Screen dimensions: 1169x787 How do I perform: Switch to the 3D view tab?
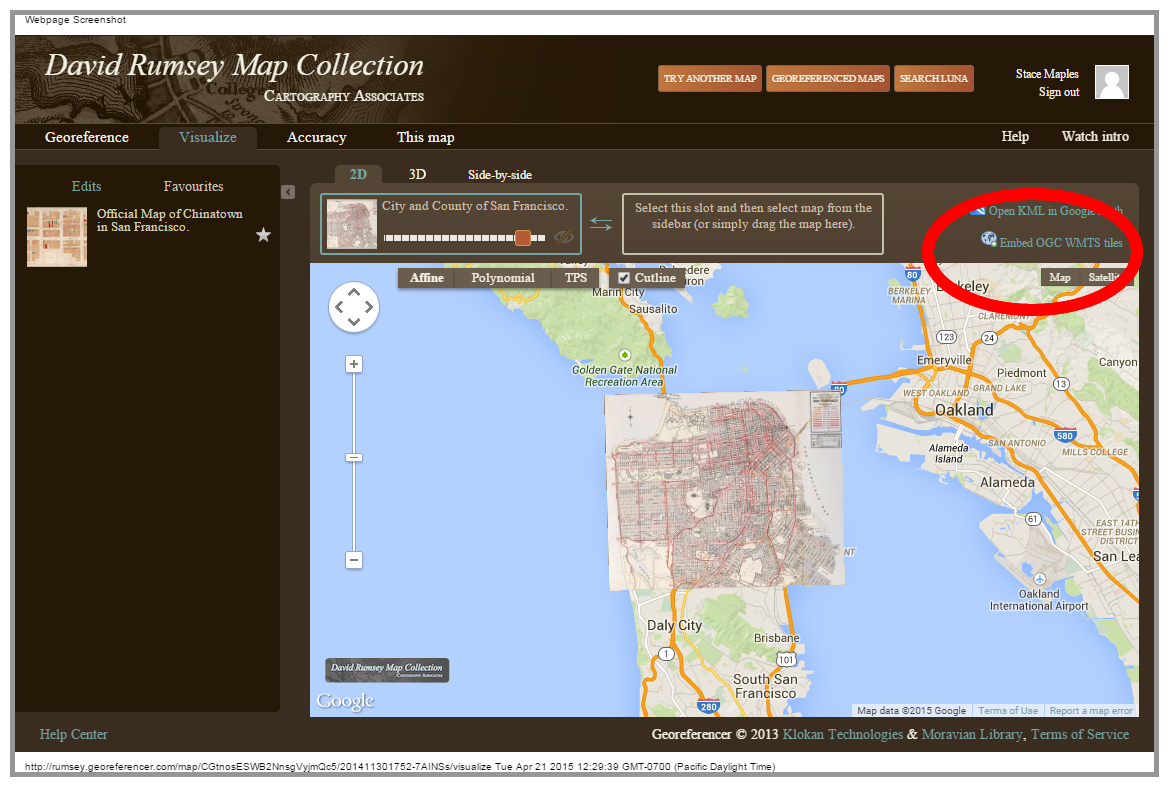[417, 174]
